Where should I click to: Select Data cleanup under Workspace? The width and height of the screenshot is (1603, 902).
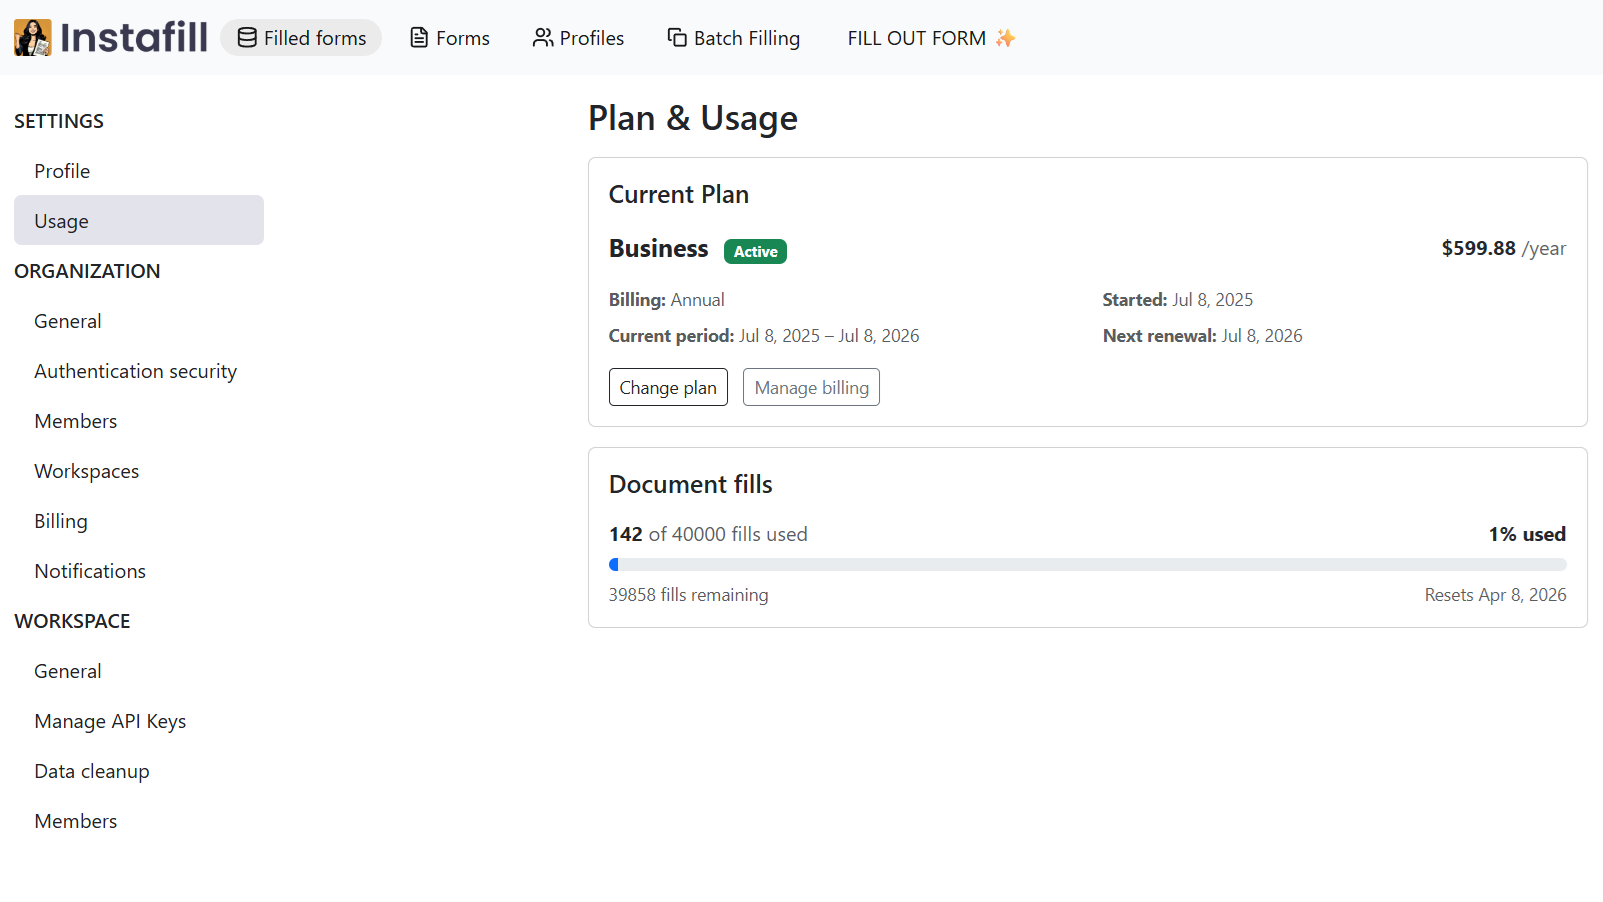pos(92,771)
